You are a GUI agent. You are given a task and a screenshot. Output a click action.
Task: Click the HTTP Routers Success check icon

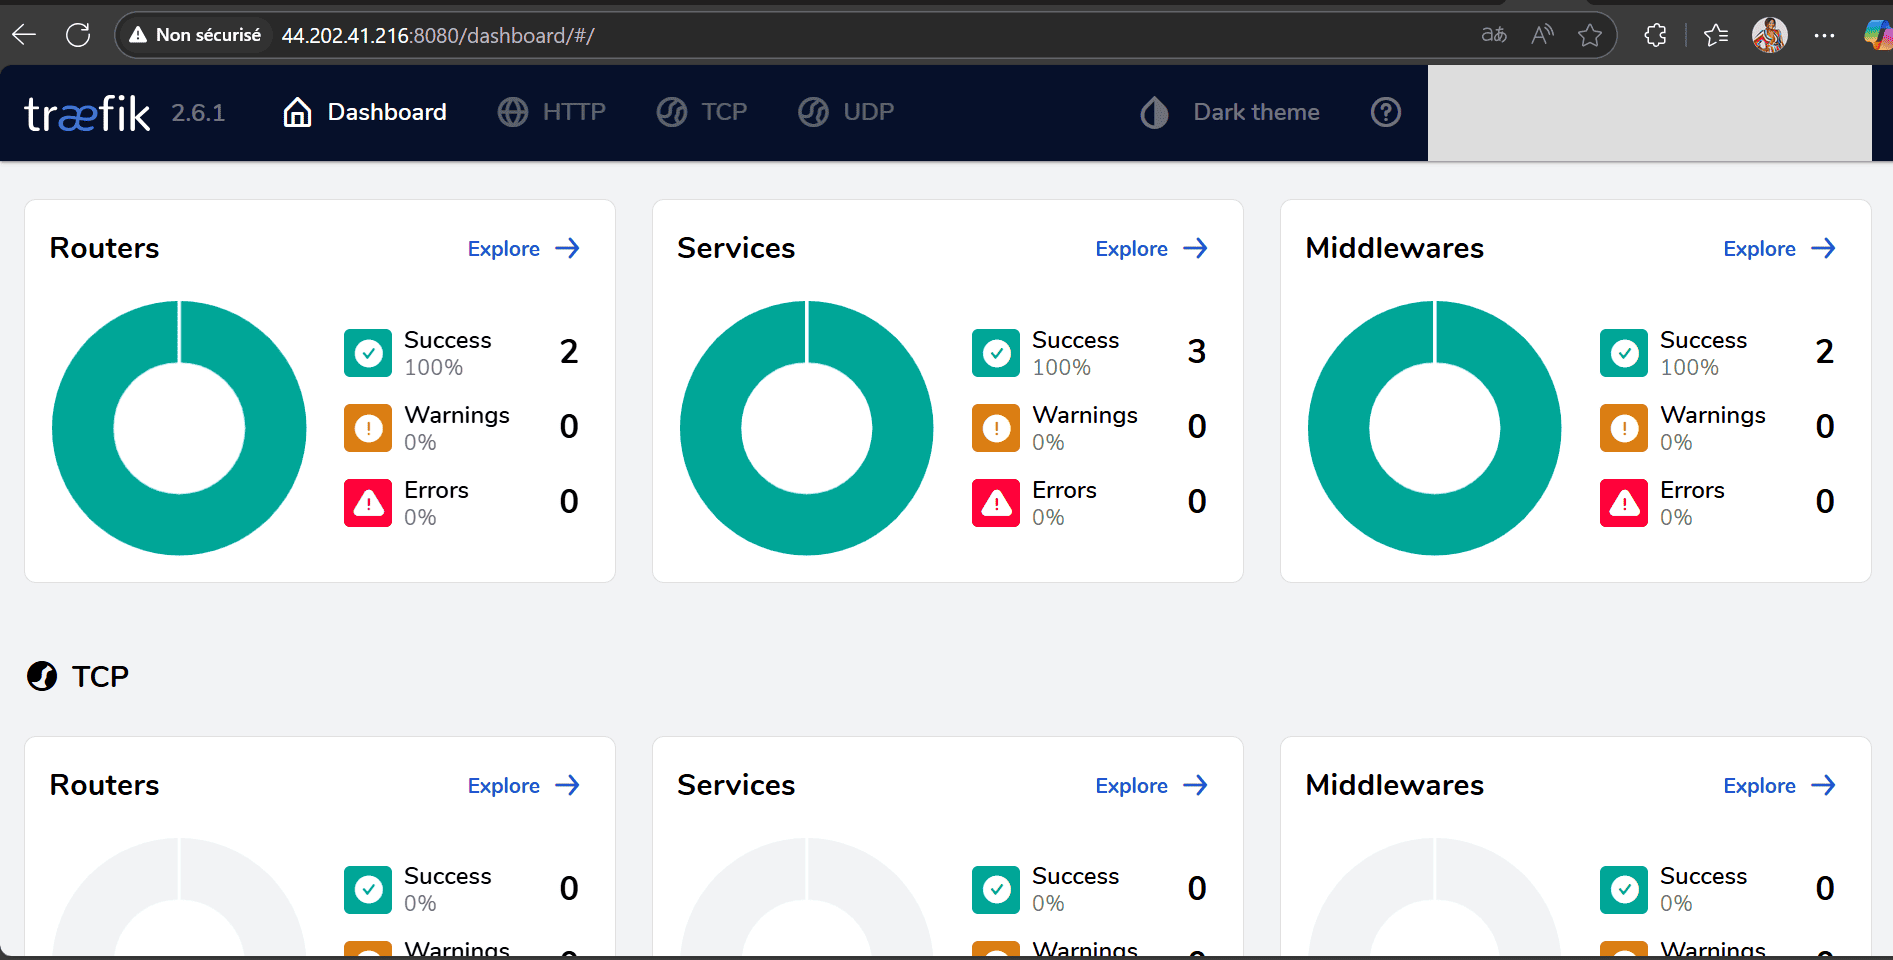pyautogui.click(x=368, y=353)
